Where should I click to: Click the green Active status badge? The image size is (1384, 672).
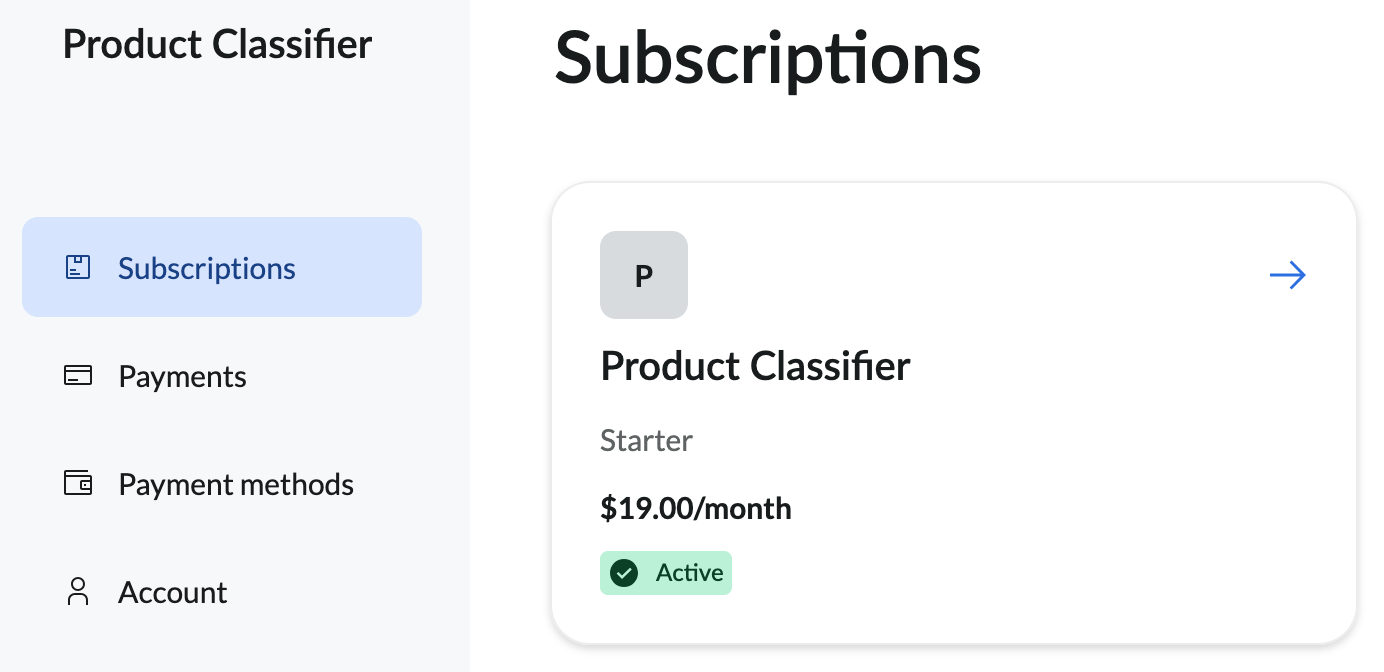point(665,572)
